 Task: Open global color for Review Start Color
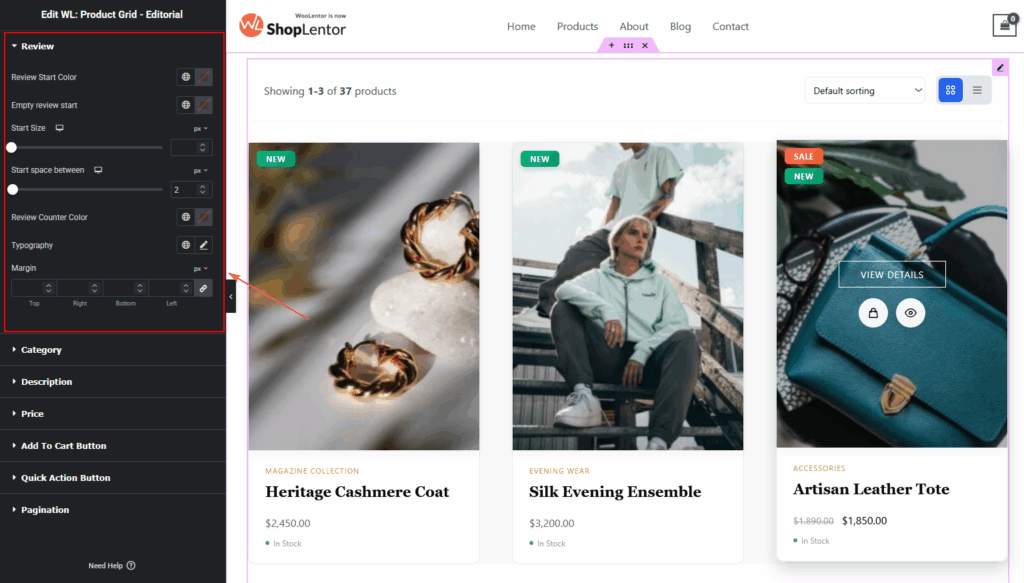[186, 77]
